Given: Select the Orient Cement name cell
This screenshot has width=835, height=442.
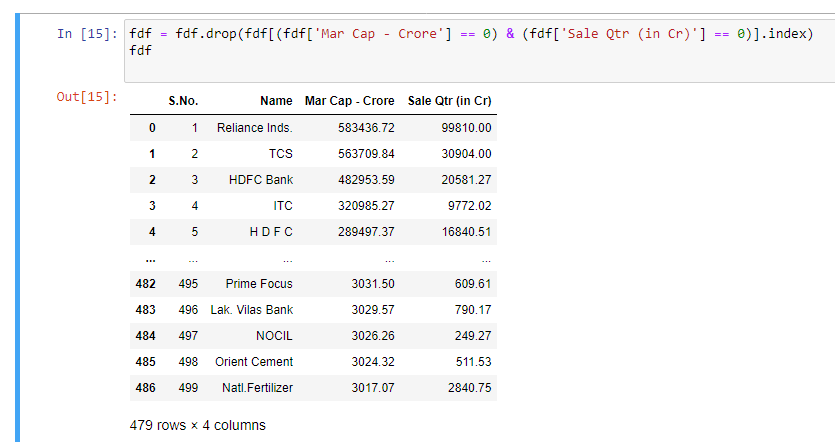Looking at the screenshot, I should 254,362.
